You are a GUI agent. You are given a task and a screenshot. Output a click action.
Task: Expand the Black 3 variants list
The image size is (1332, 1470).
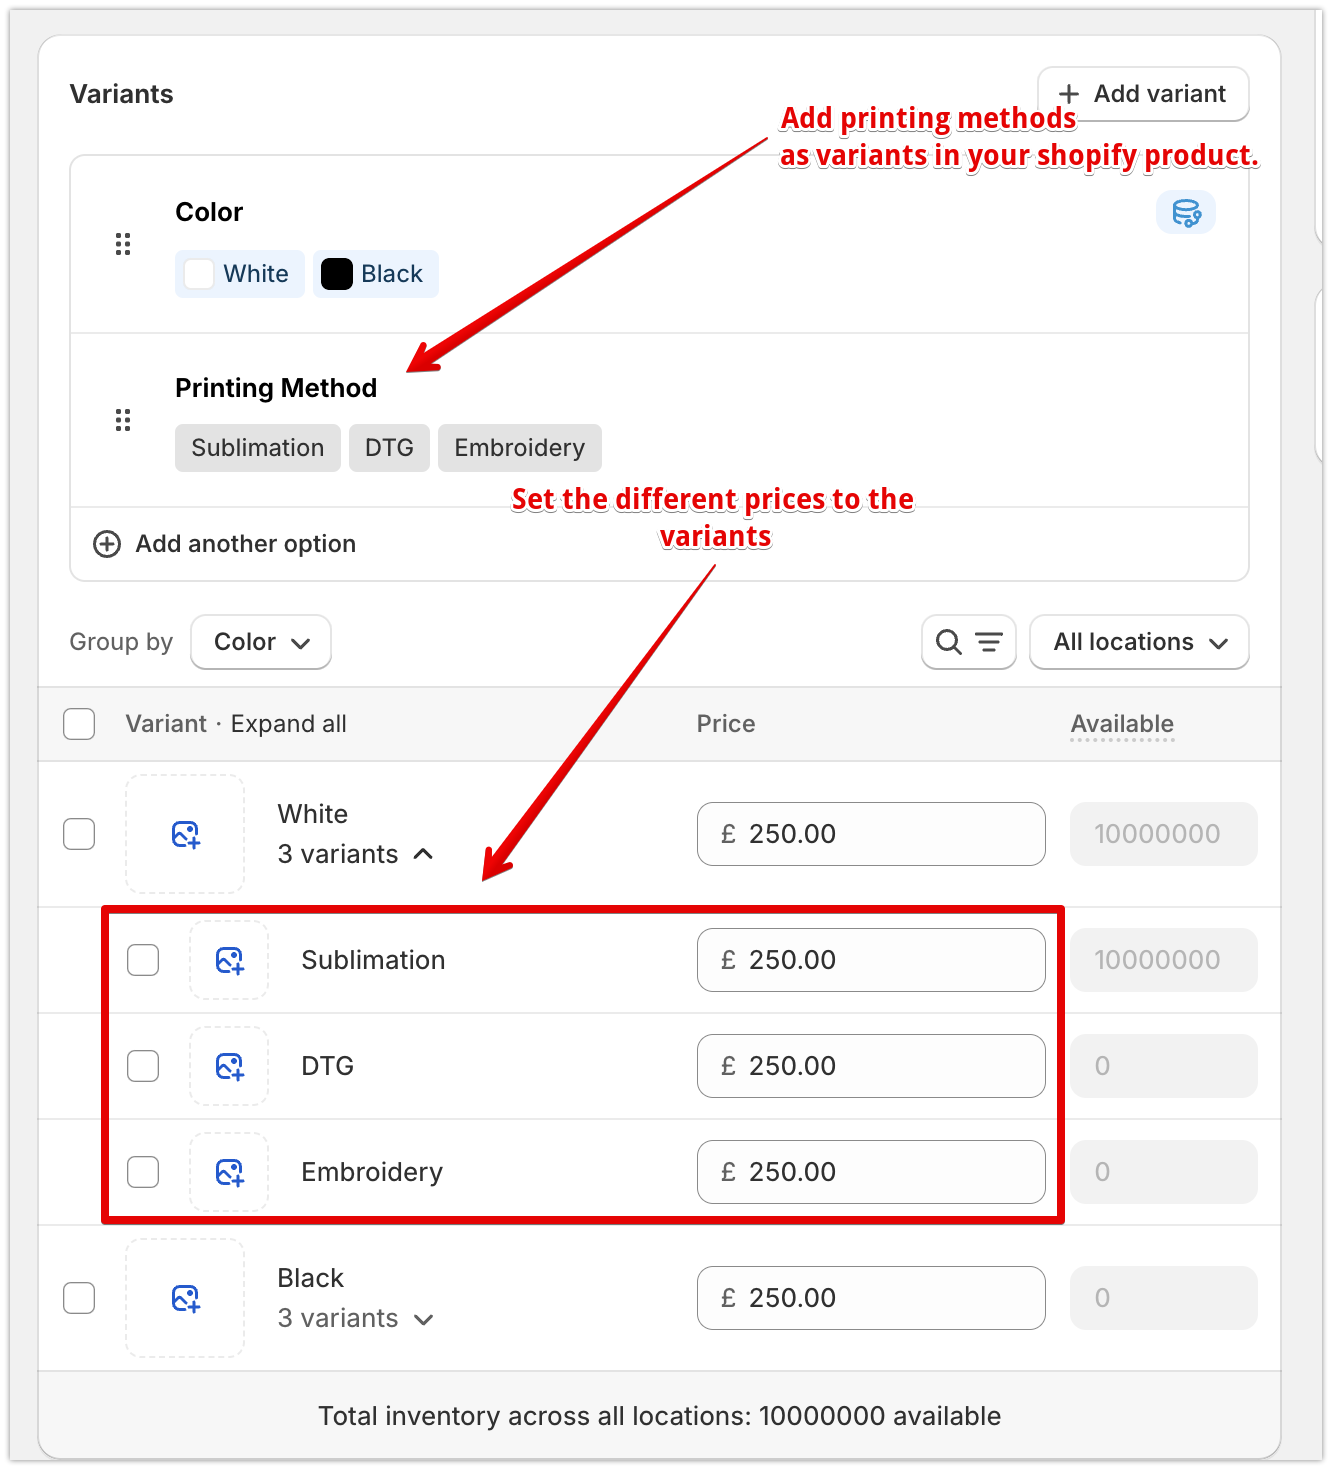356,1318
